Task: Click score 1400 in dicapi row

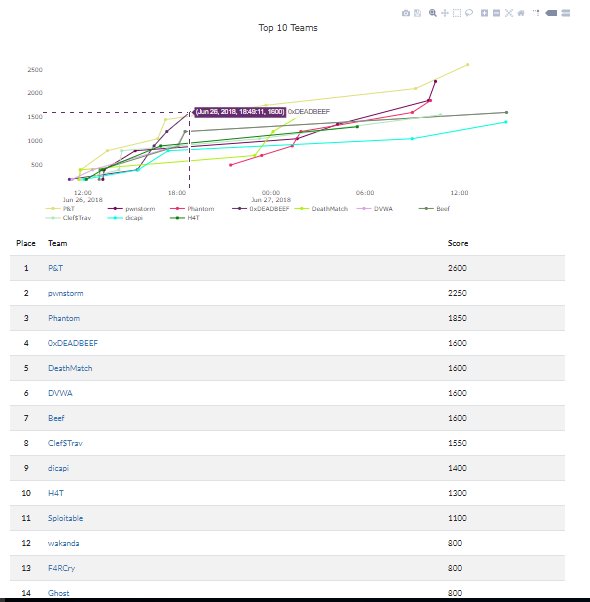Action: [x=457, y=468]
